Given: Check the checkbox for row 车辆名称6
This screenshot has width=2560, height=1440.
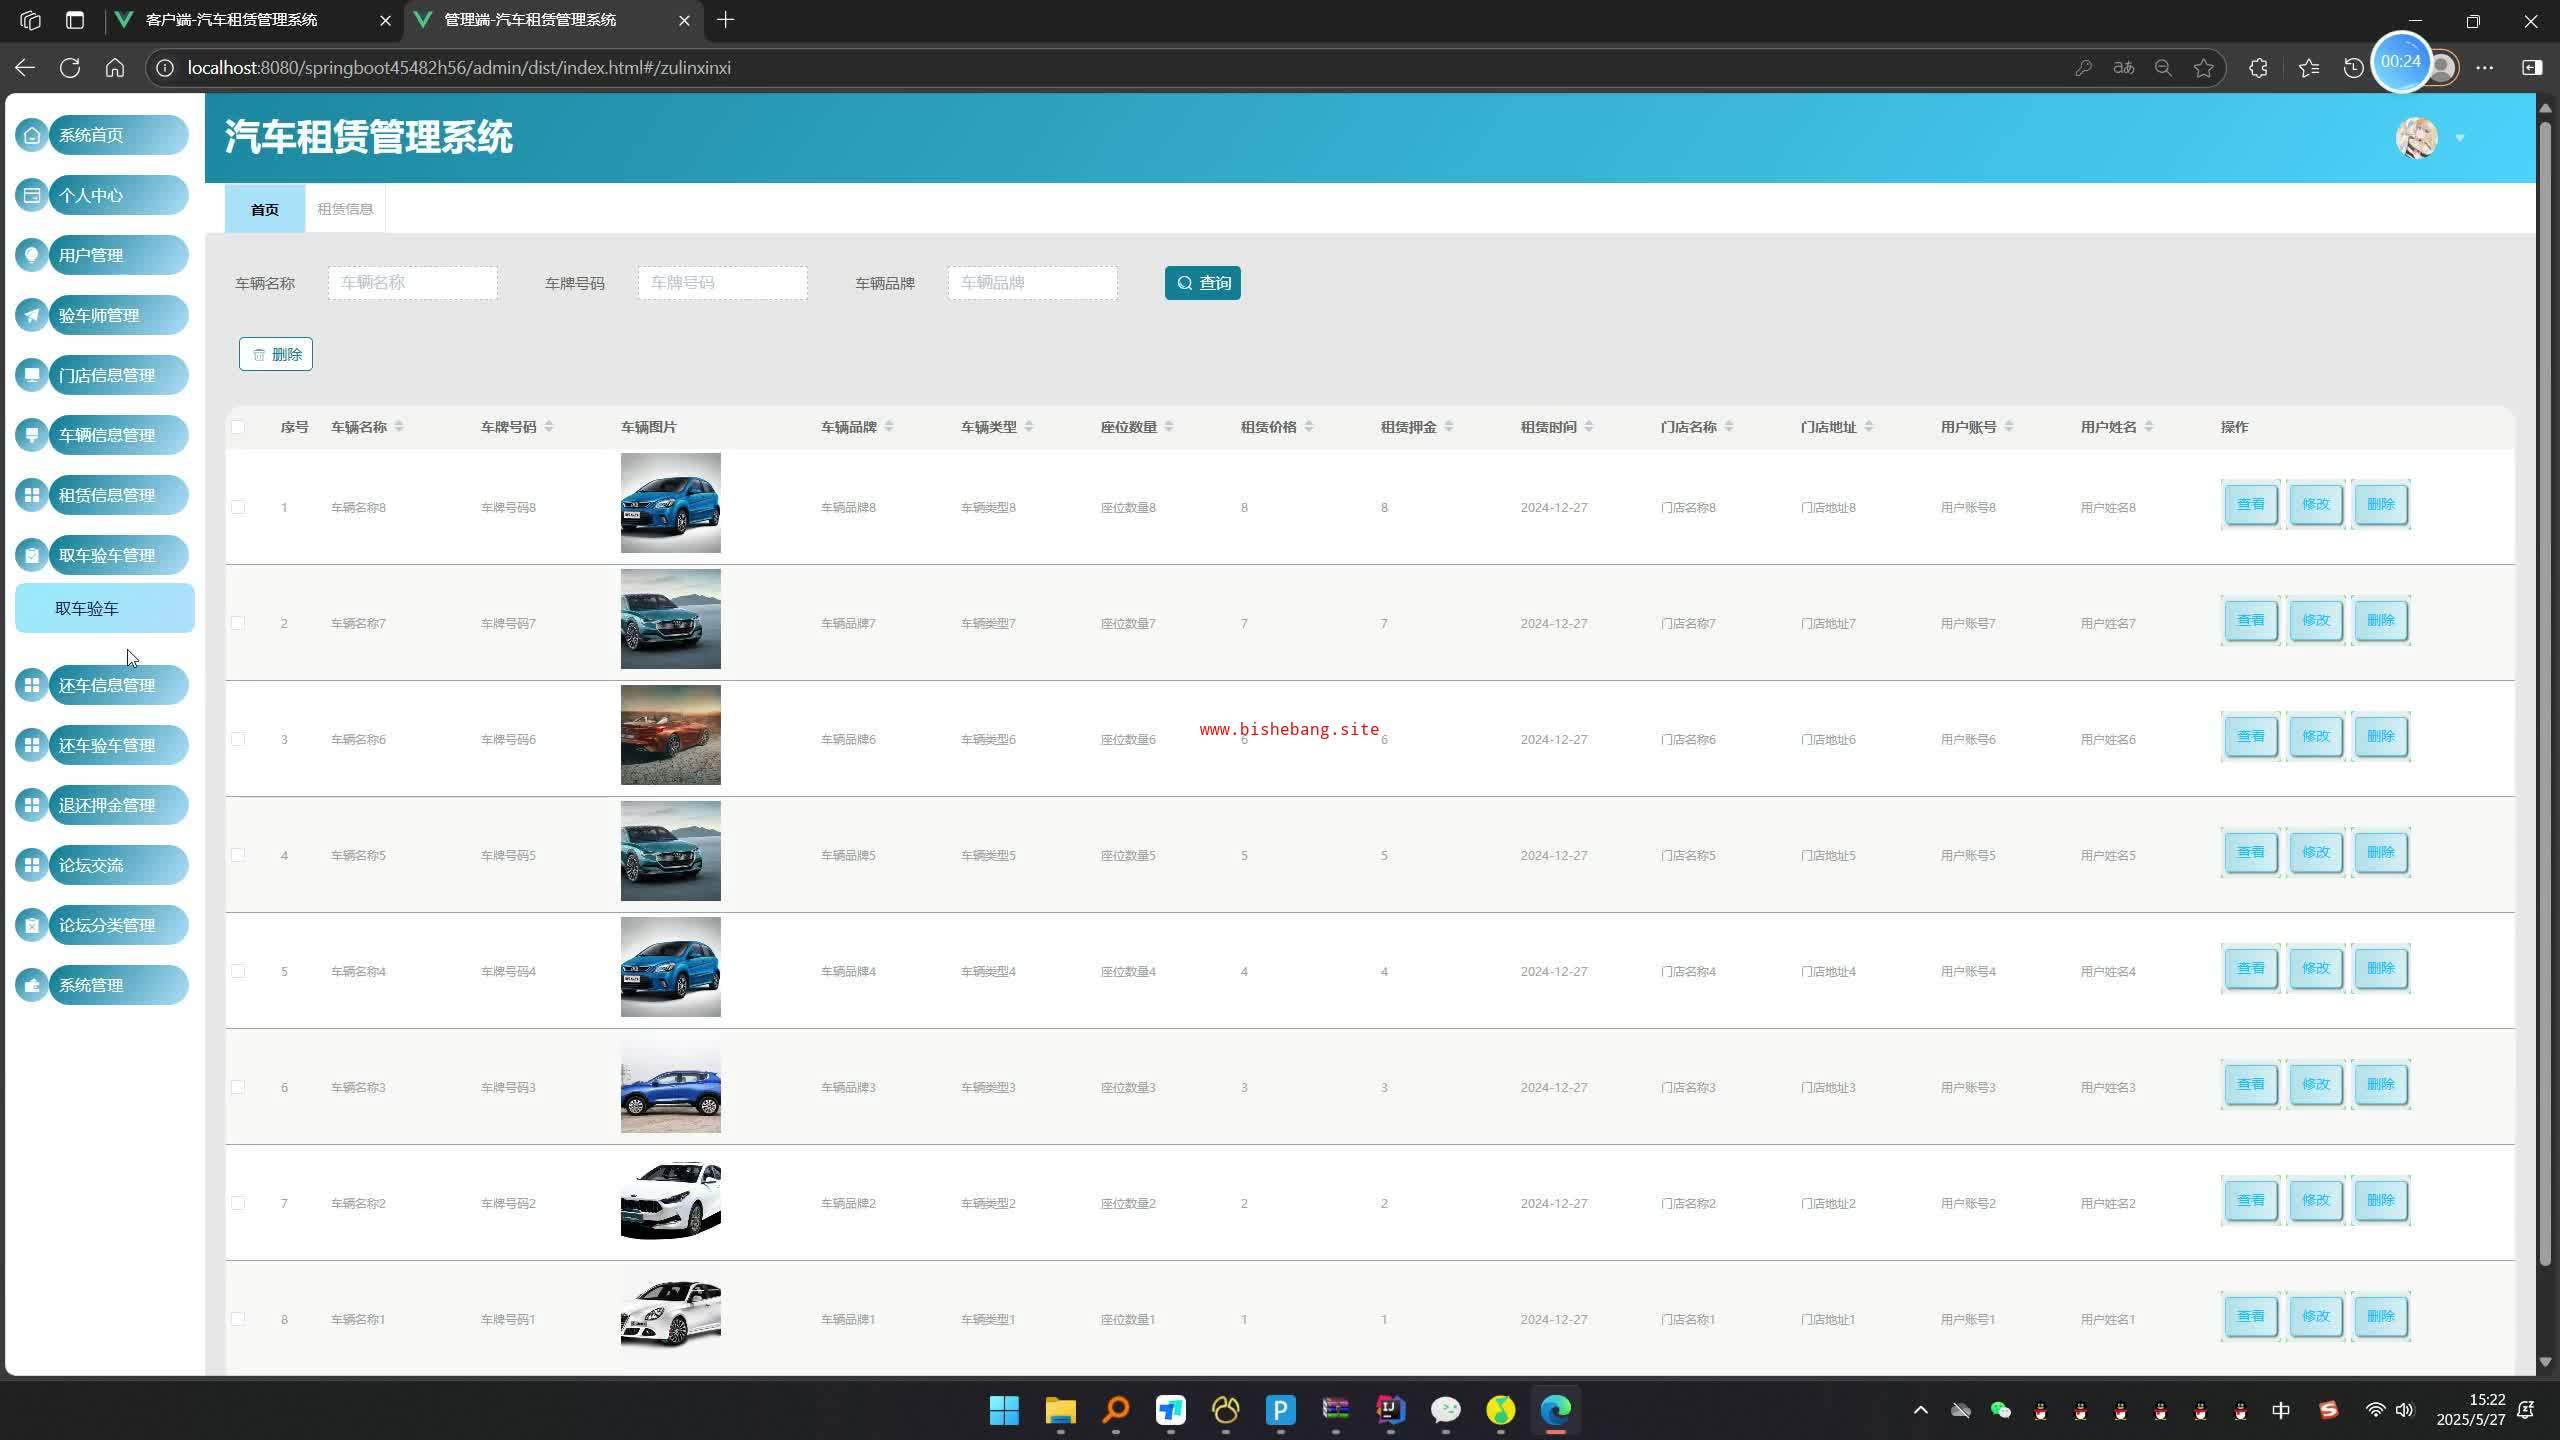Looking at the screenshot, I should tap(238, 739).
